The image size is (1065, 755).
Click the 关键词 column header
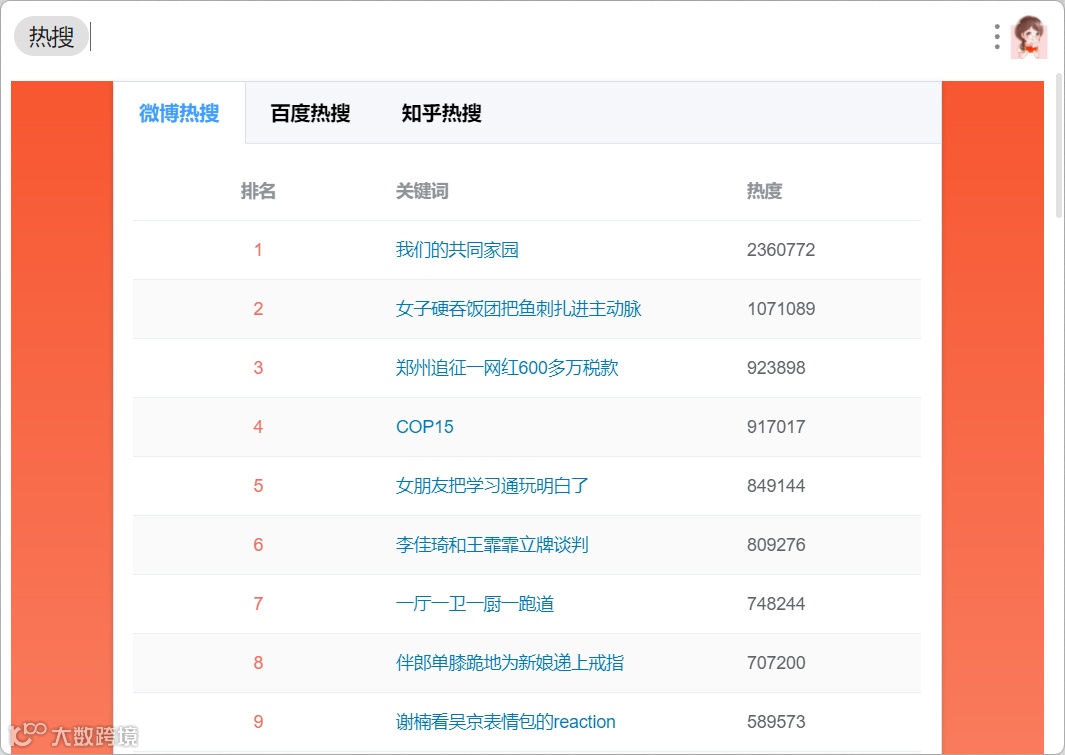tap(422, 191)
